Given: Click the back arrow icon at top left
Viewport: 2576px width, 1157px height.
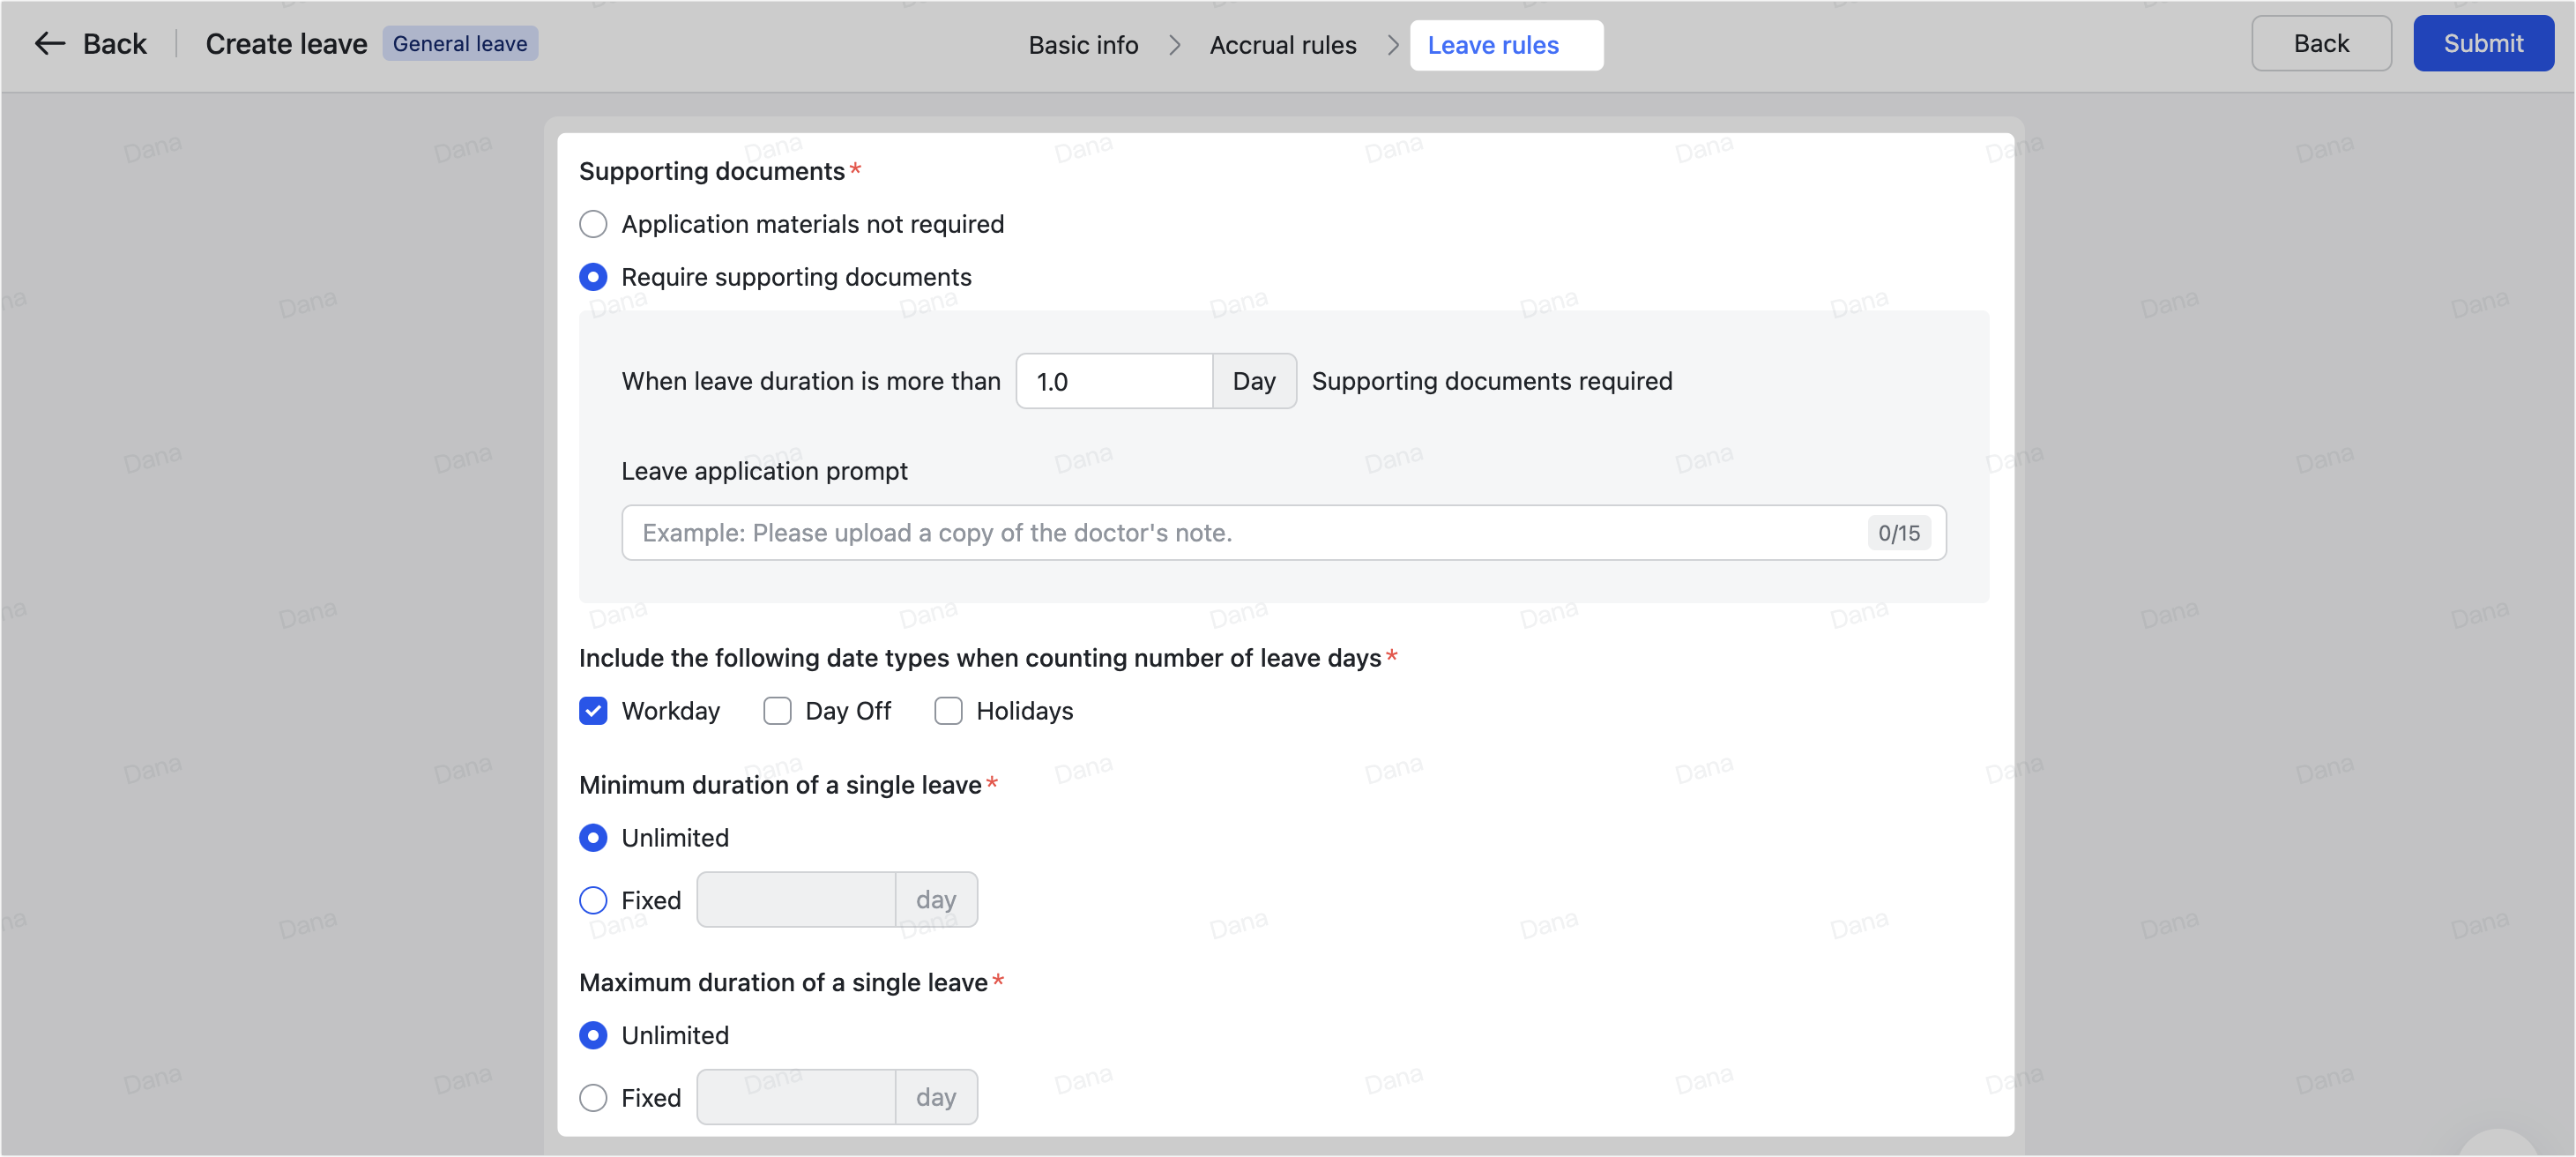Looking at the screenshot, I should click(49, 43).
